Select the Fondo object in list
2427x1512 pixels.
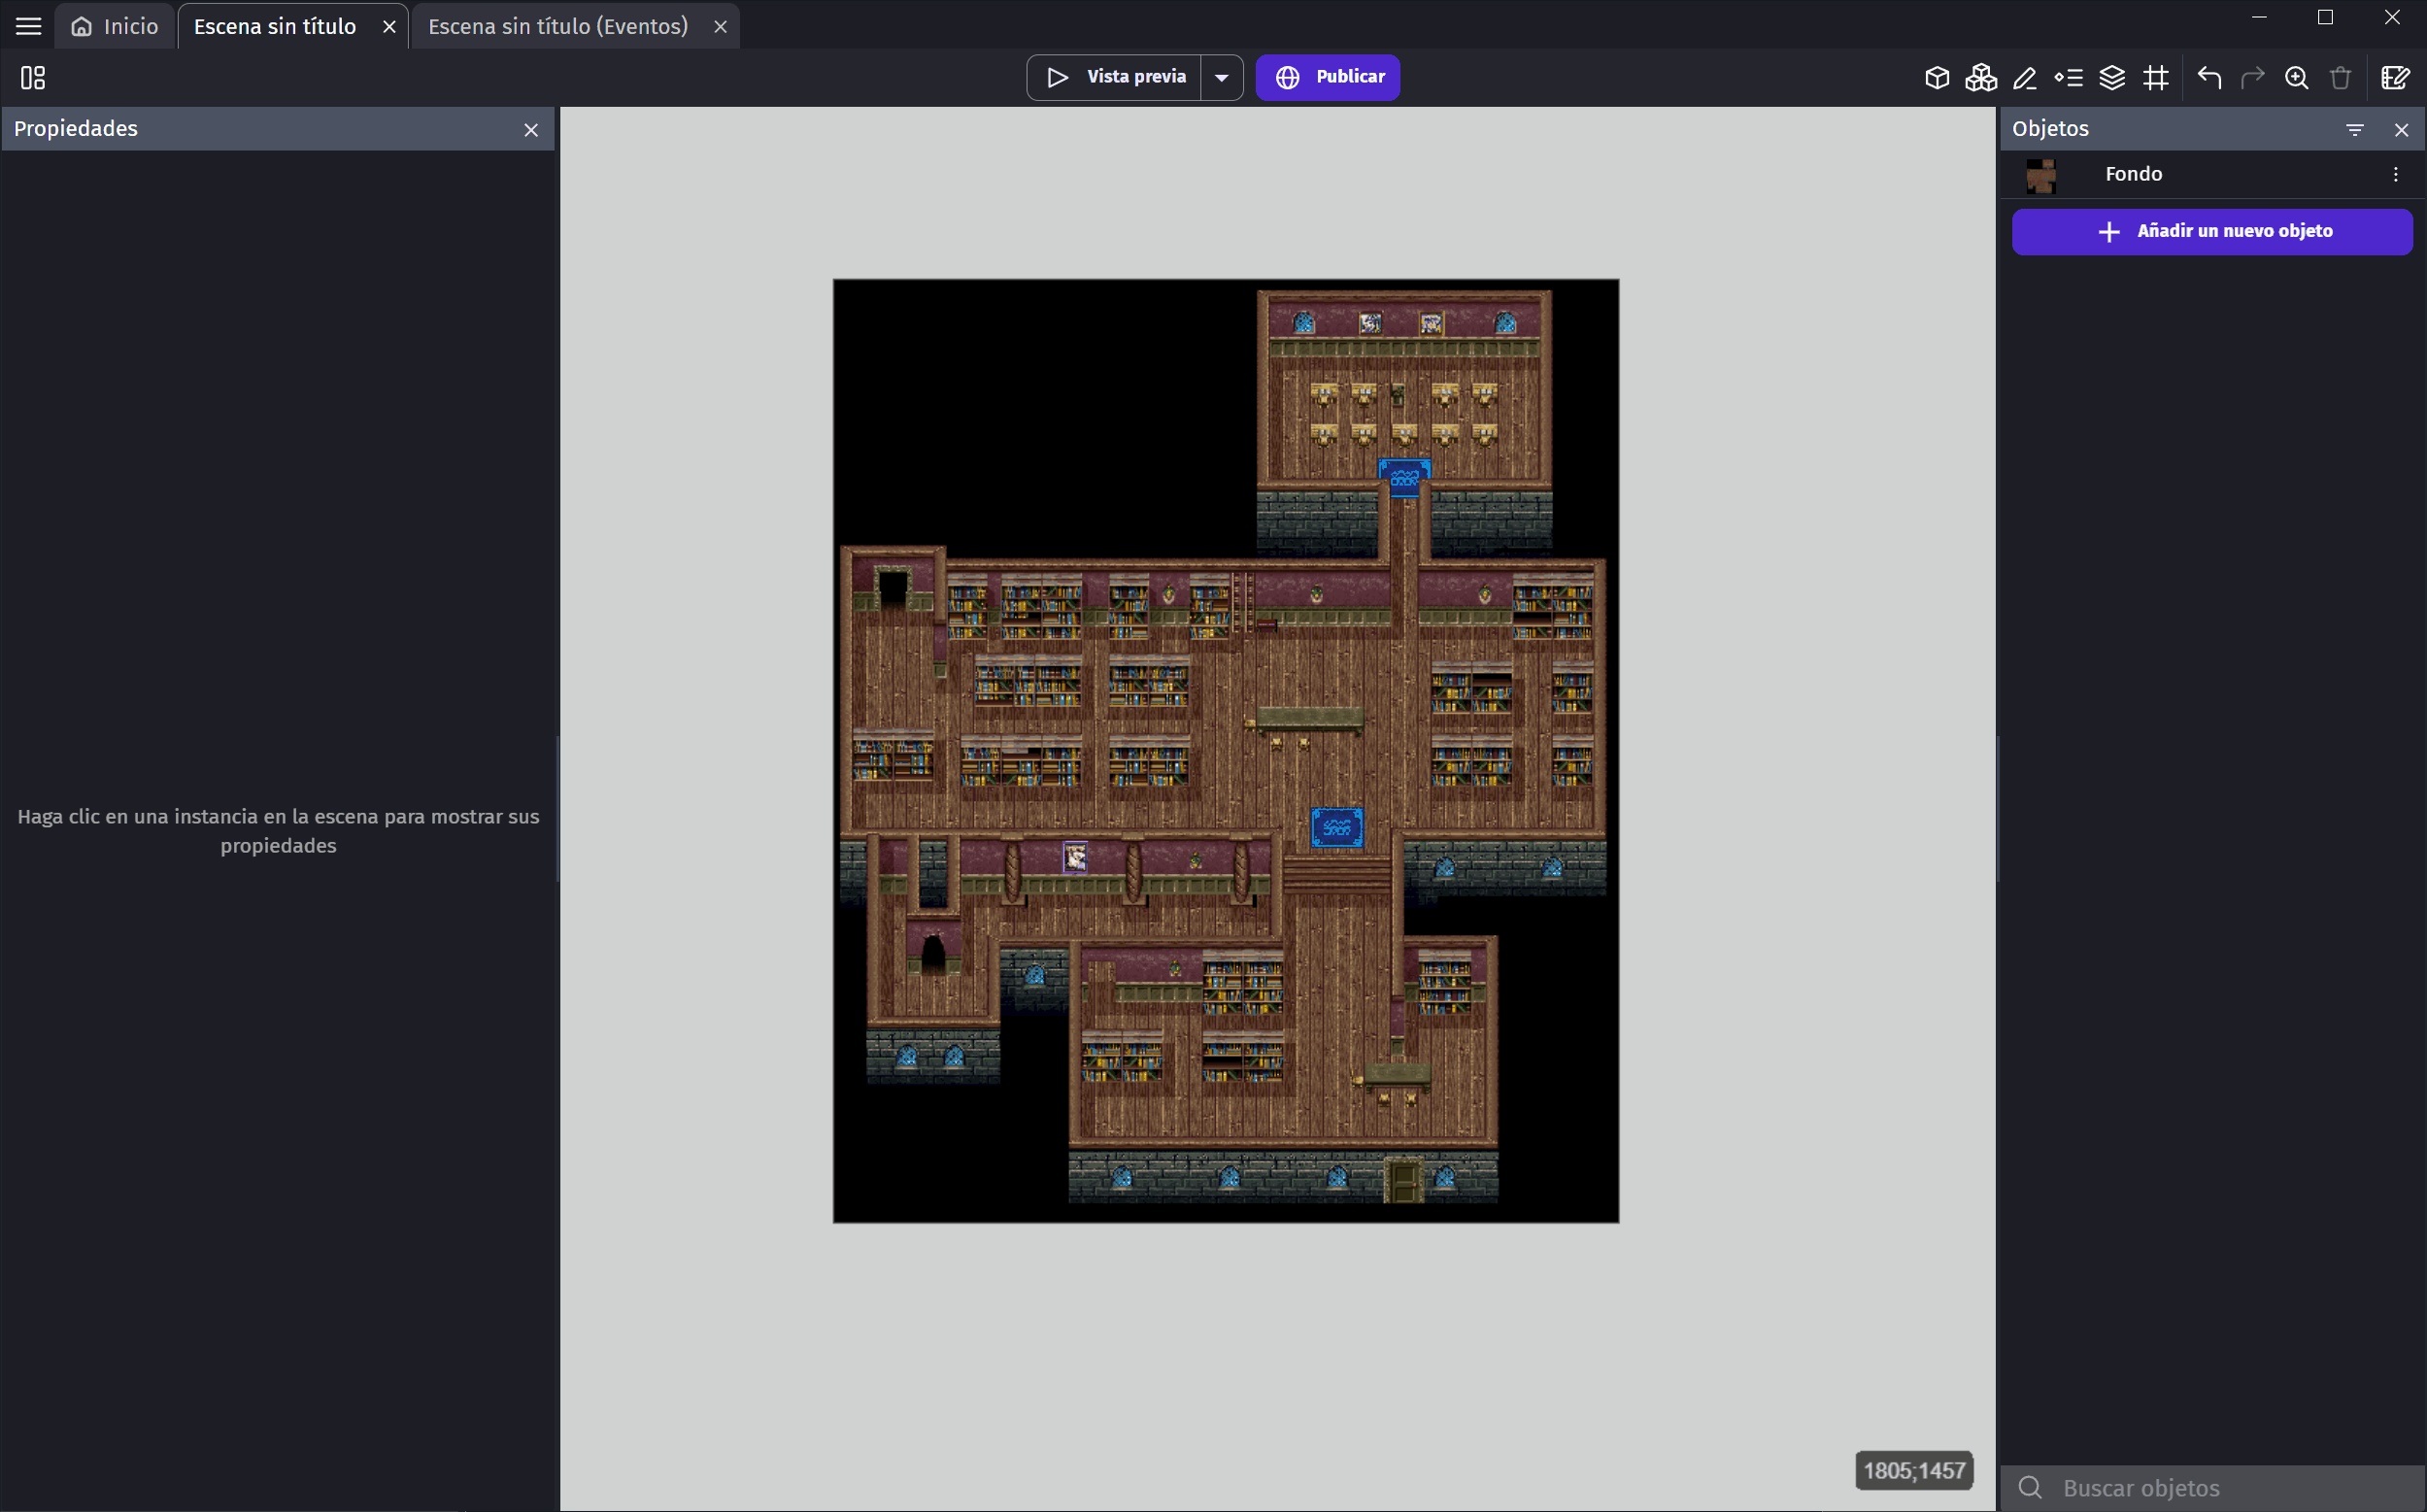2212,174
